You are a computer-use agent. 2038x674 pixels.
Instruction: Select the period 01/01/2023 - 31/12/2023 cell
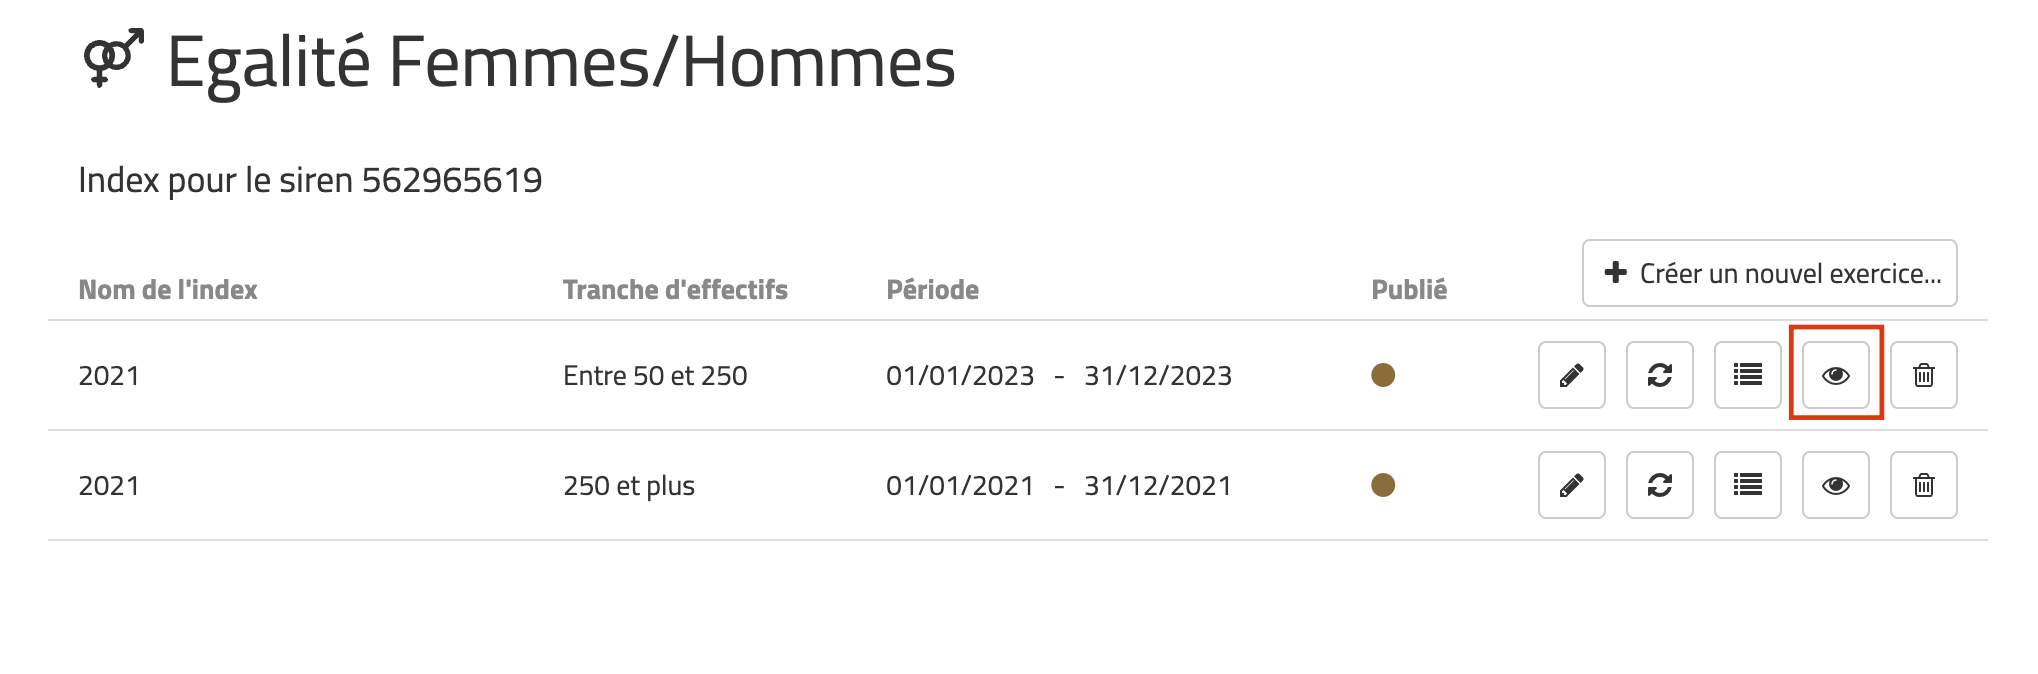pyautogui.click(x=1059, y=376)
